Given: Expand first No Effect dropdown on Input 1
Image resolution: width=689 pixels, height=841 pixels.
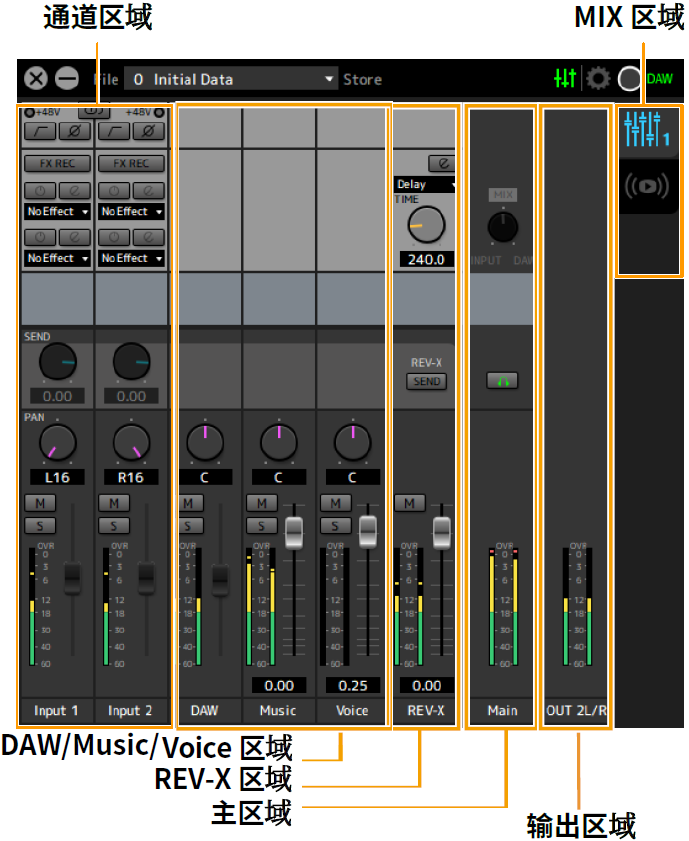Looking at the screenshot, I should coord(58,212).
